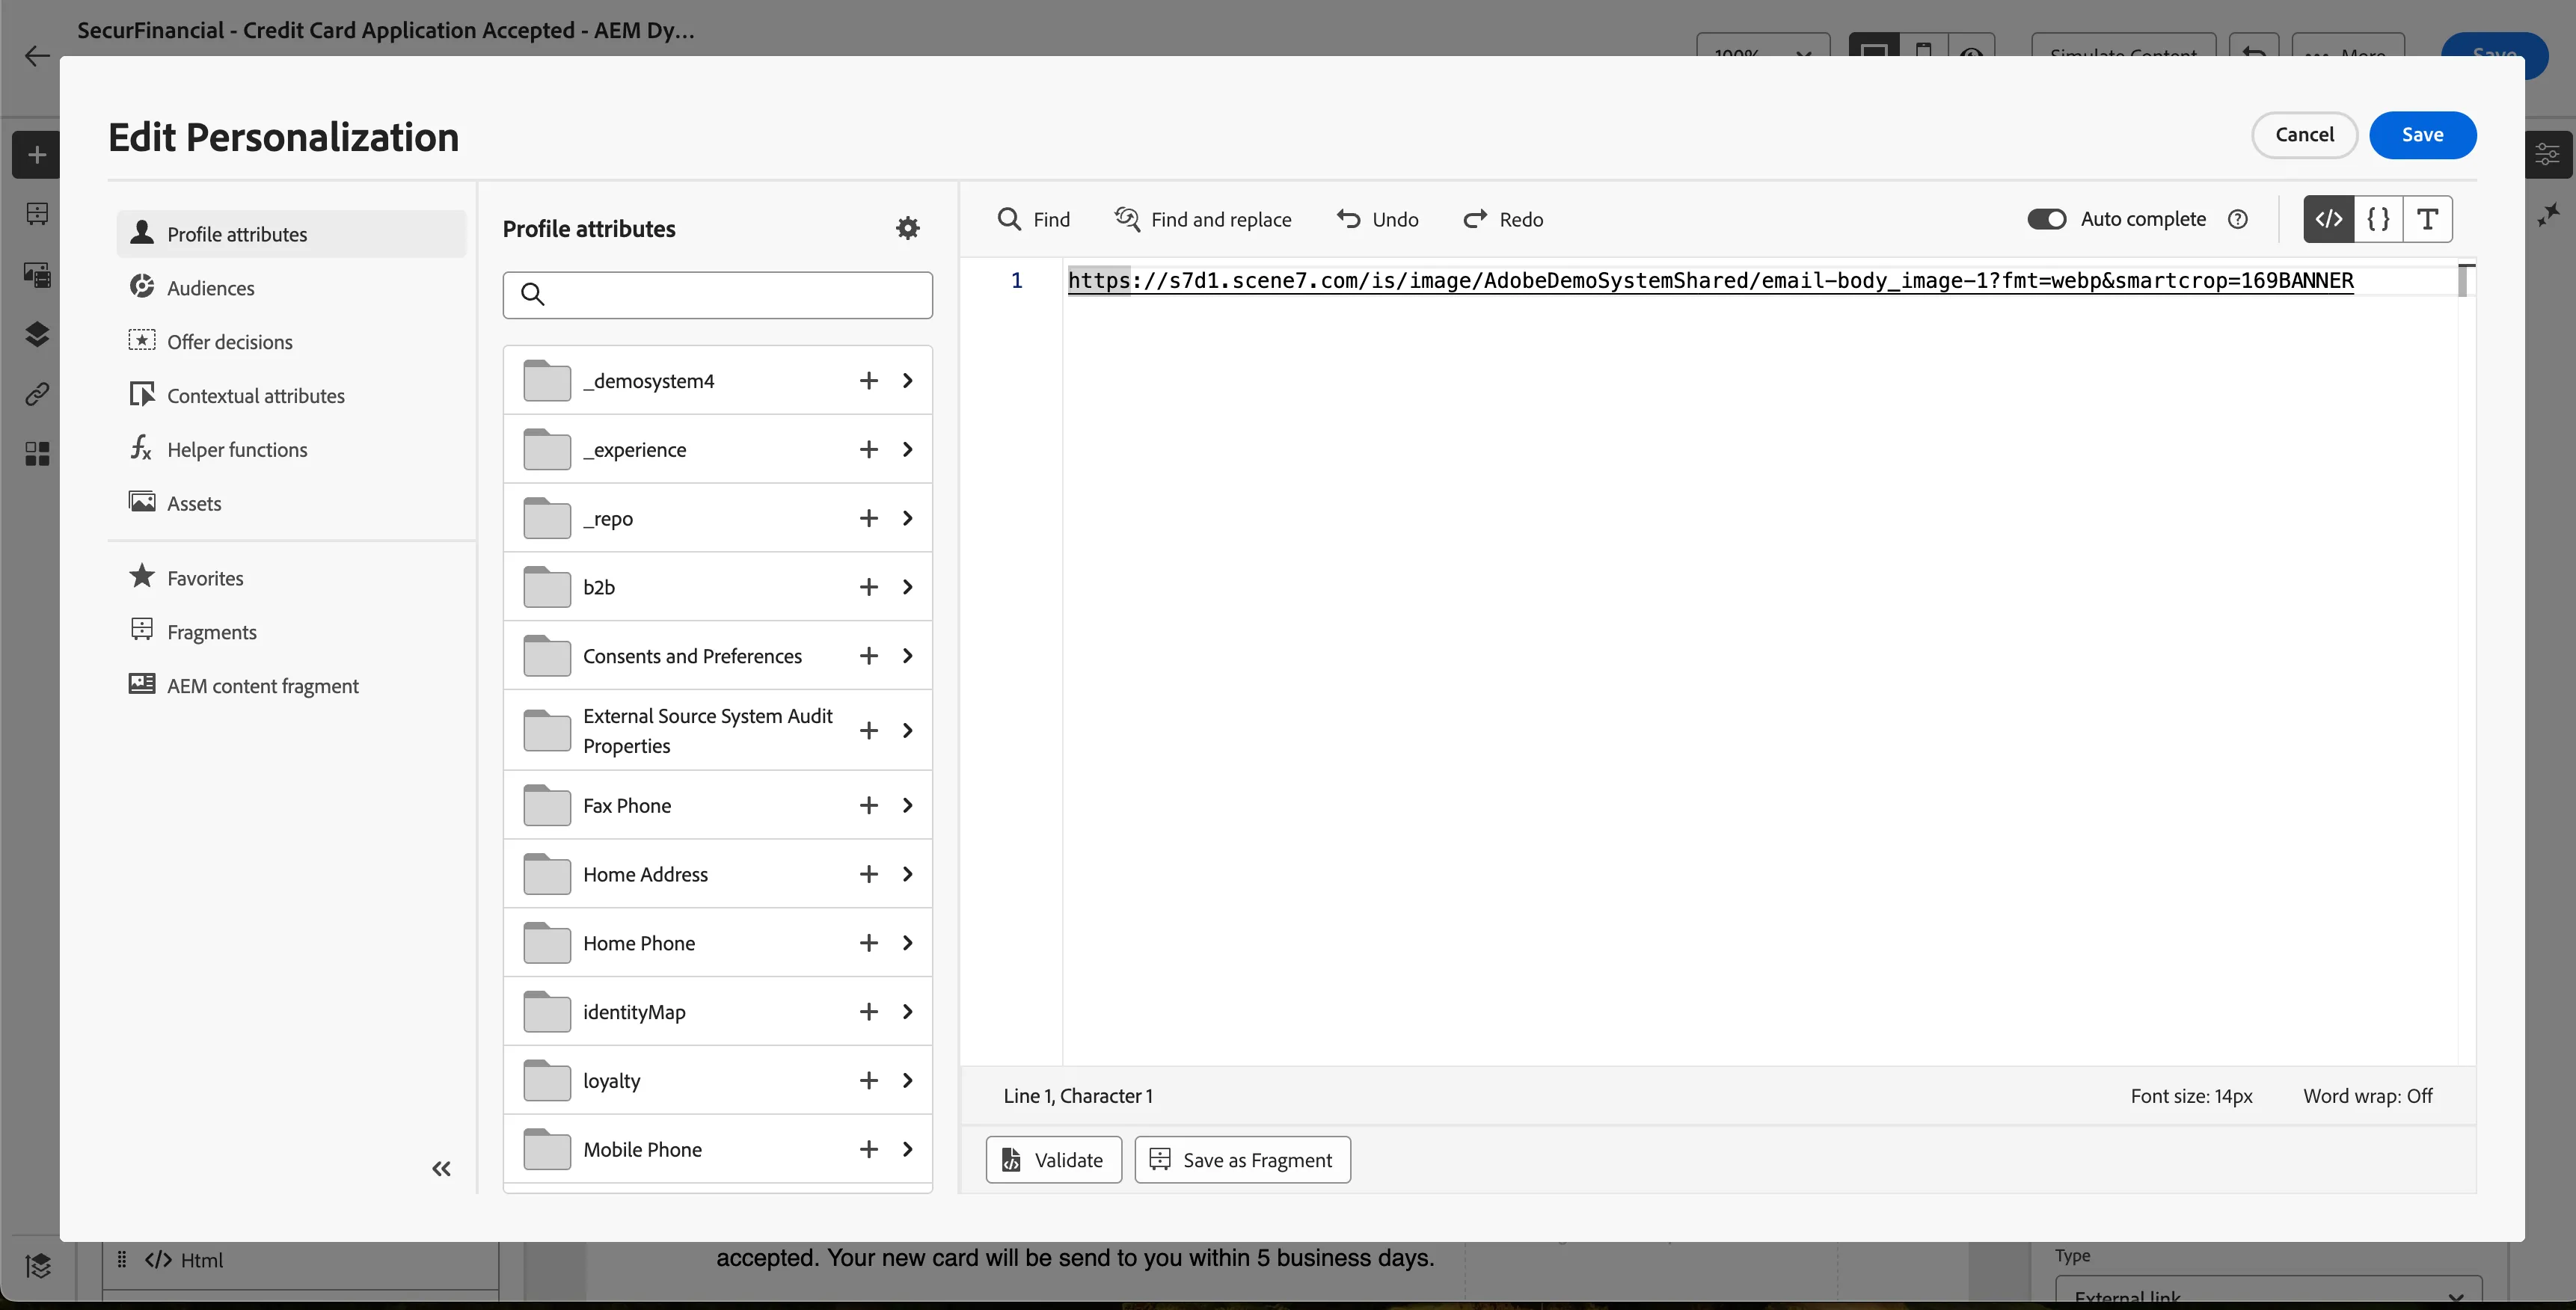Viewport: 2576px width, 1310px height.
Task: Click the Cancel button
Action: point(2304,135)
